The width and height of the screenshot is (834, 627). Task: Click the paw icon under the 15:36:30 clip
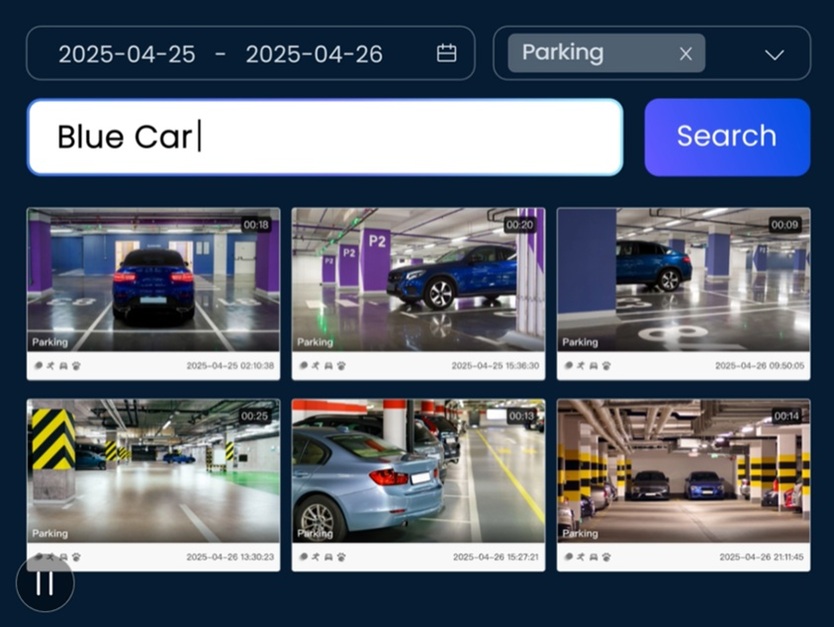[x=341, y=366]
